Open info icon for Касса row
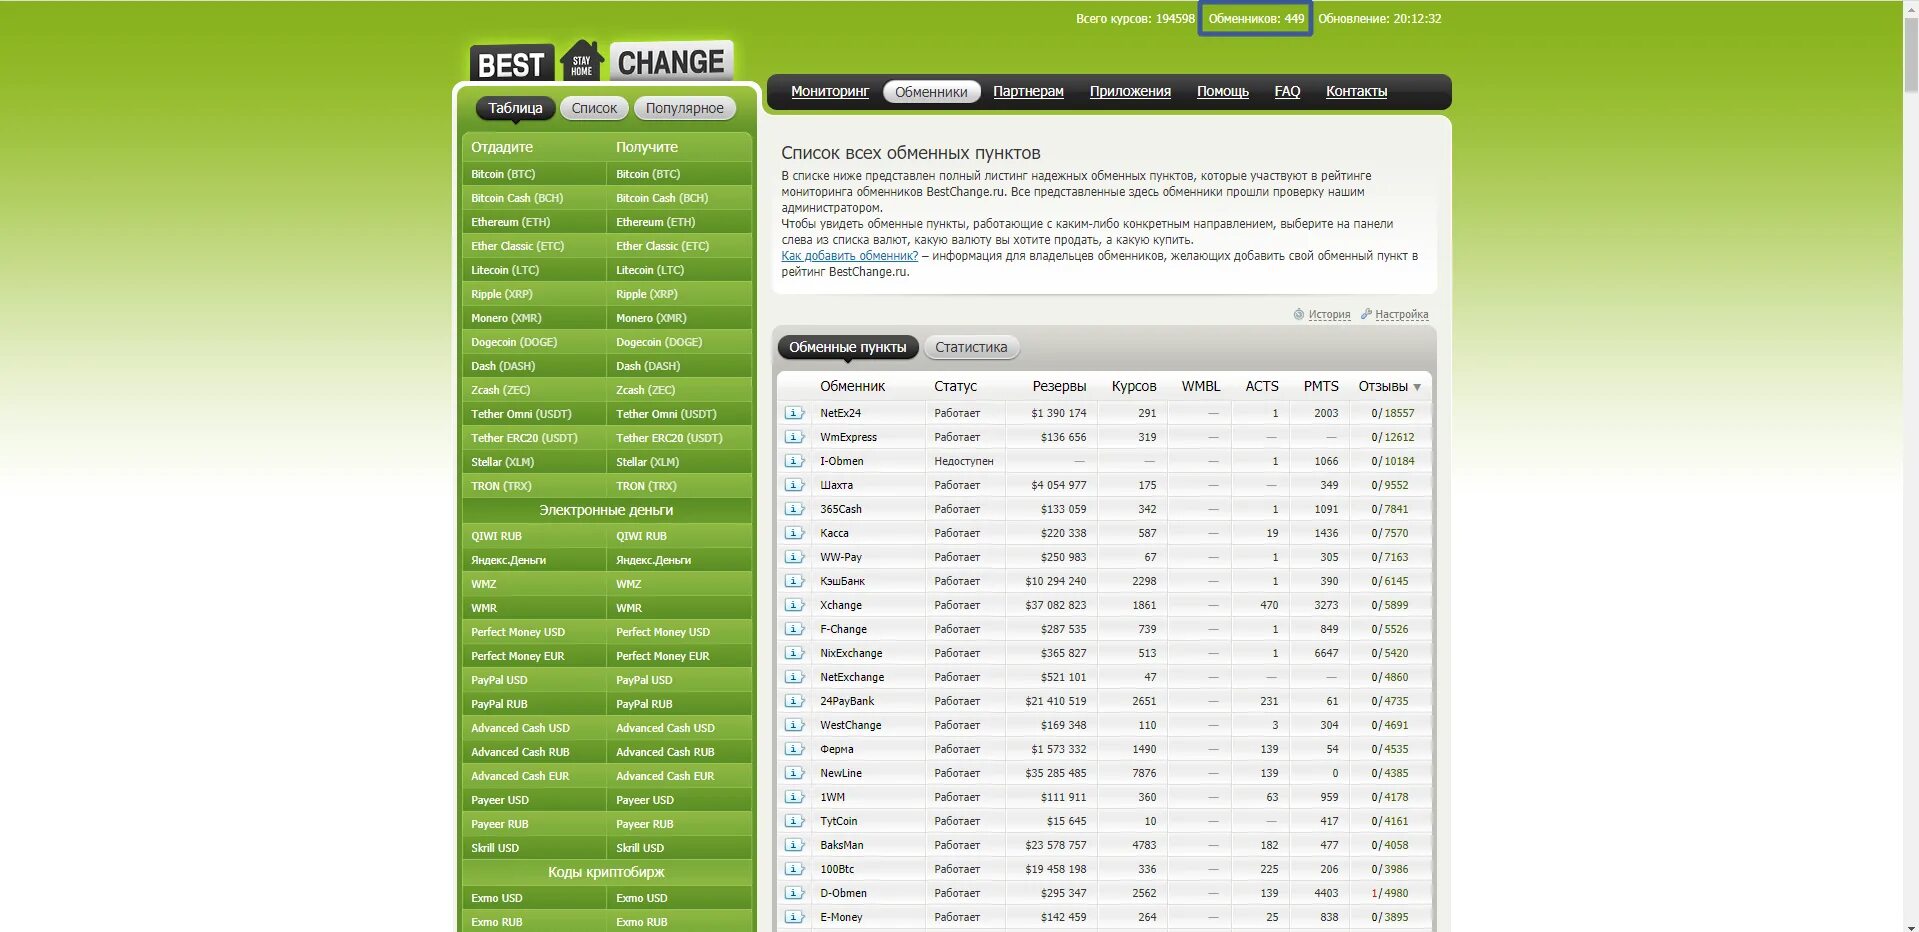The width and height of the screenshot is (1919, 932). pos(794,533)
